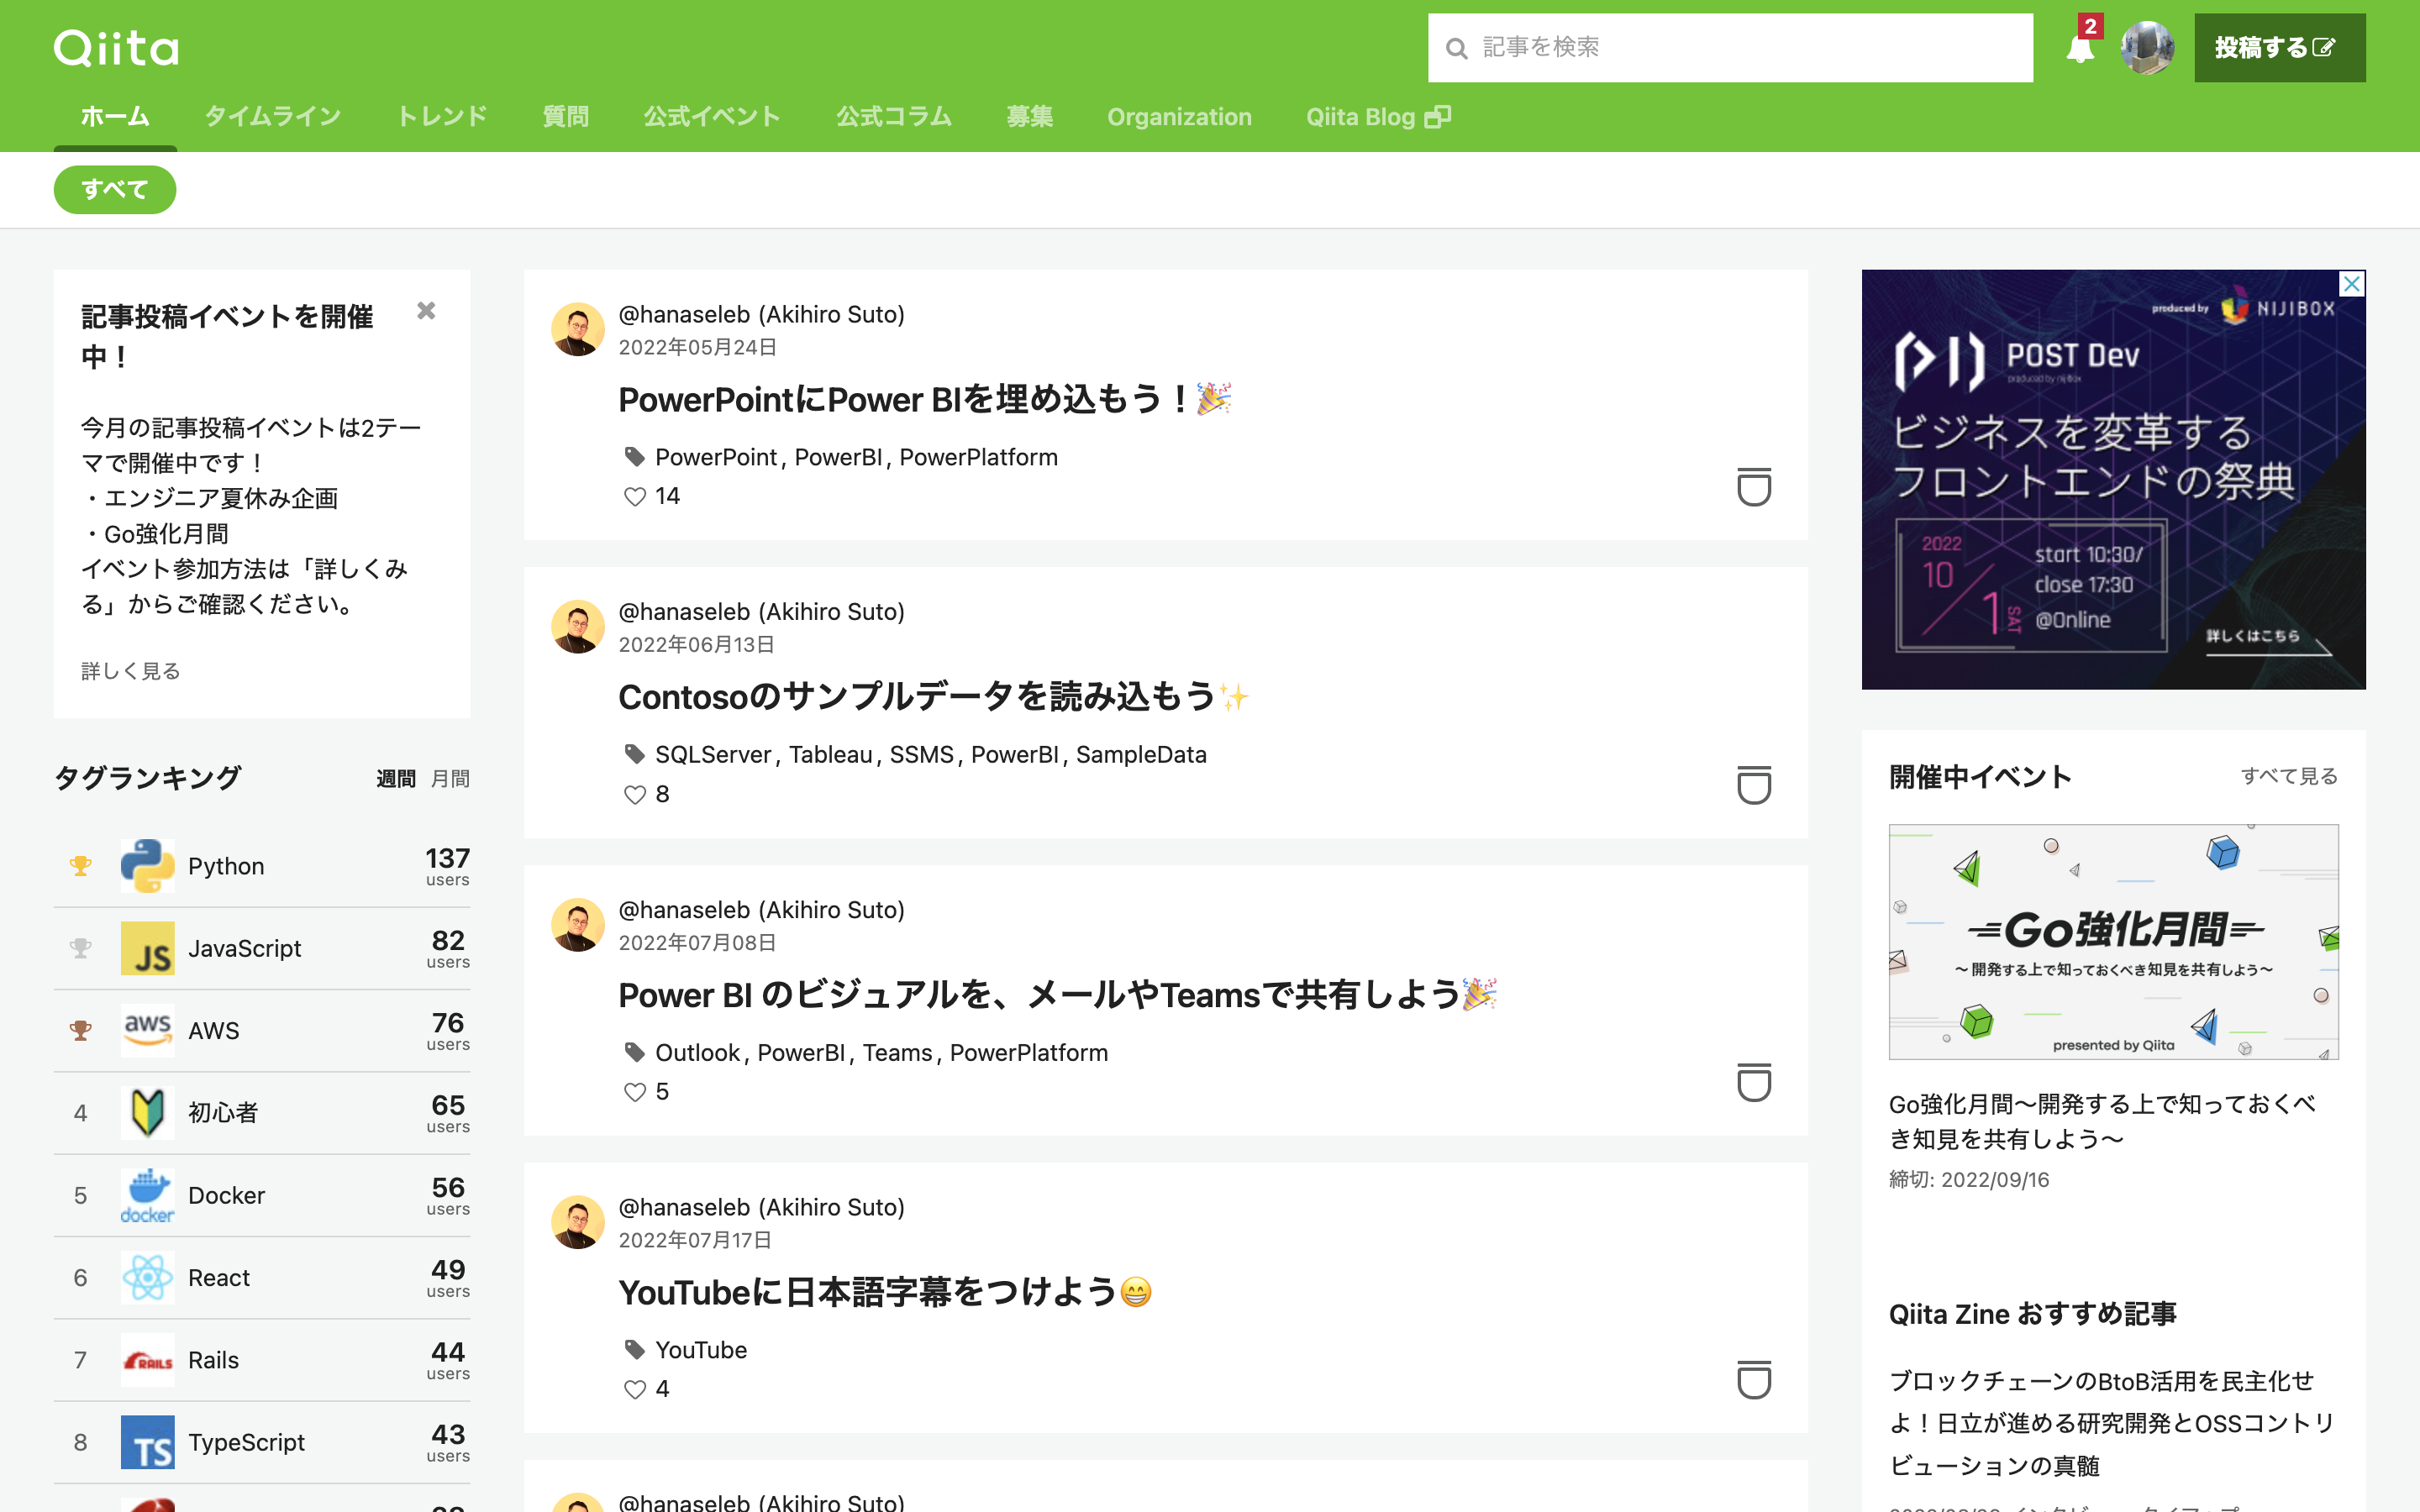Viewport: 2420px width, 1512px height.
Task: Click the heart icon with 8 likes
Action: [x=635, y=795]
